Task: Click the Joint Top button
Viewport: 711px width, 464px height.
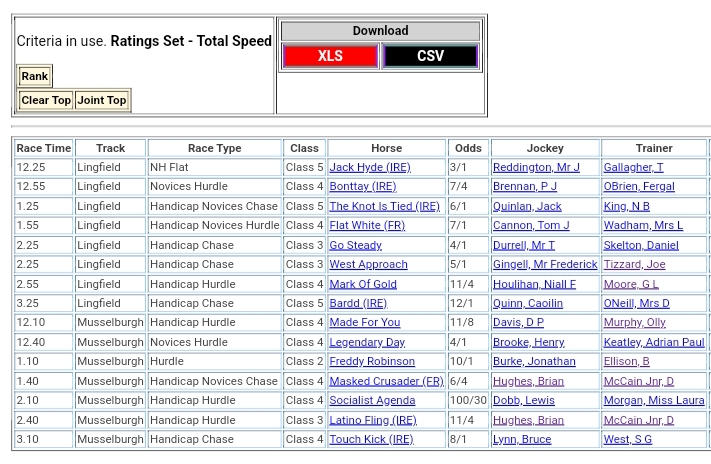Action: click(x=102, y=100)
